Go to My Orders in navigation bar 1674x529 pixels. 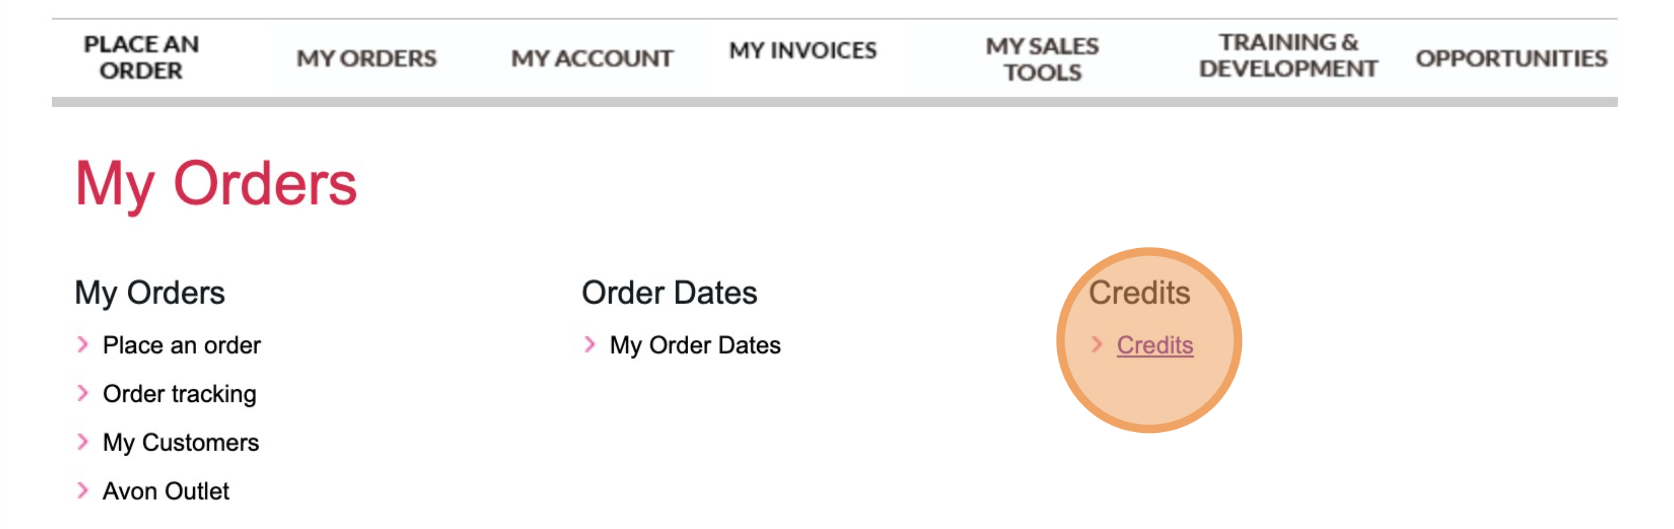pyautogui.click(x=366, y=59)
